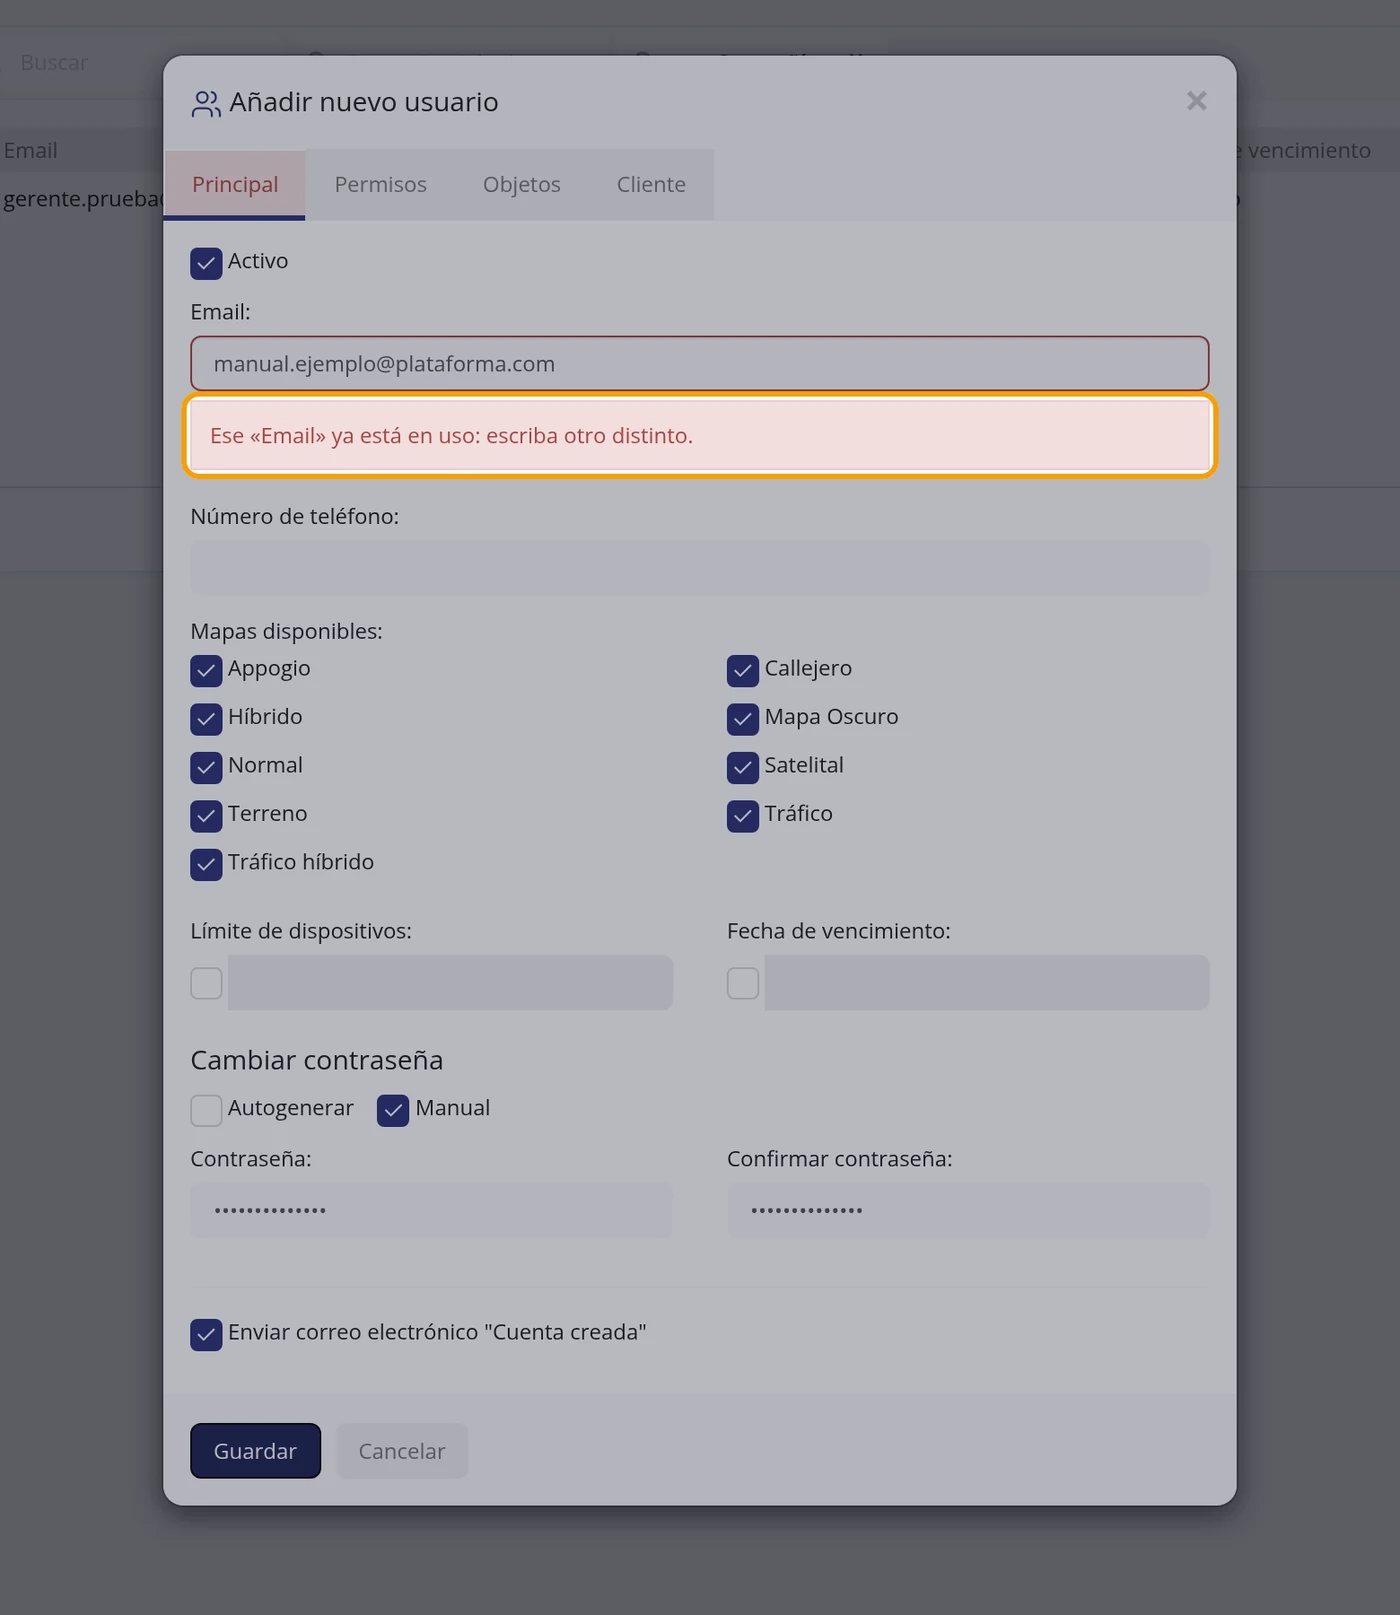Toggle the Appogio map checkbox
The width and height of the screenshot is (1400, 1615).
(206, 670)
